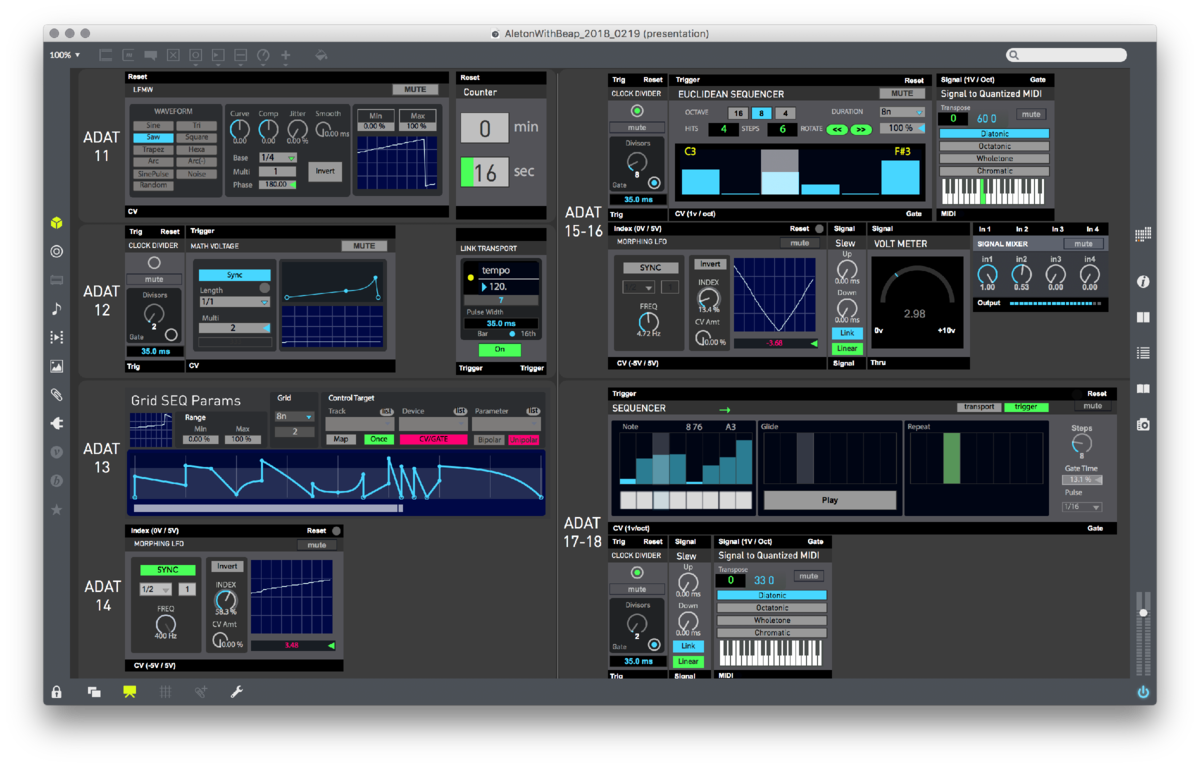
Task: Open the Control Target Parameter dropdown
Action: (x=507, y=425)
